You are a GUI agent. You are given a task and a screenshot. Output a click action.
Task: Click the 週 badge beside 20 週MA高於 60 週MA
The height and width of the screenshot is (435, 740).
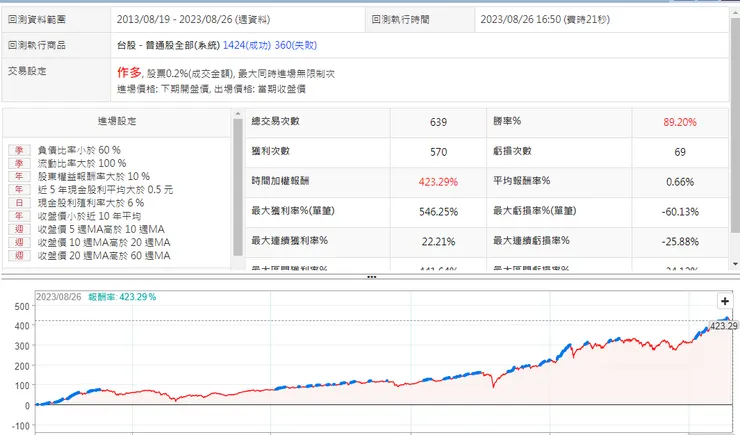19,256
